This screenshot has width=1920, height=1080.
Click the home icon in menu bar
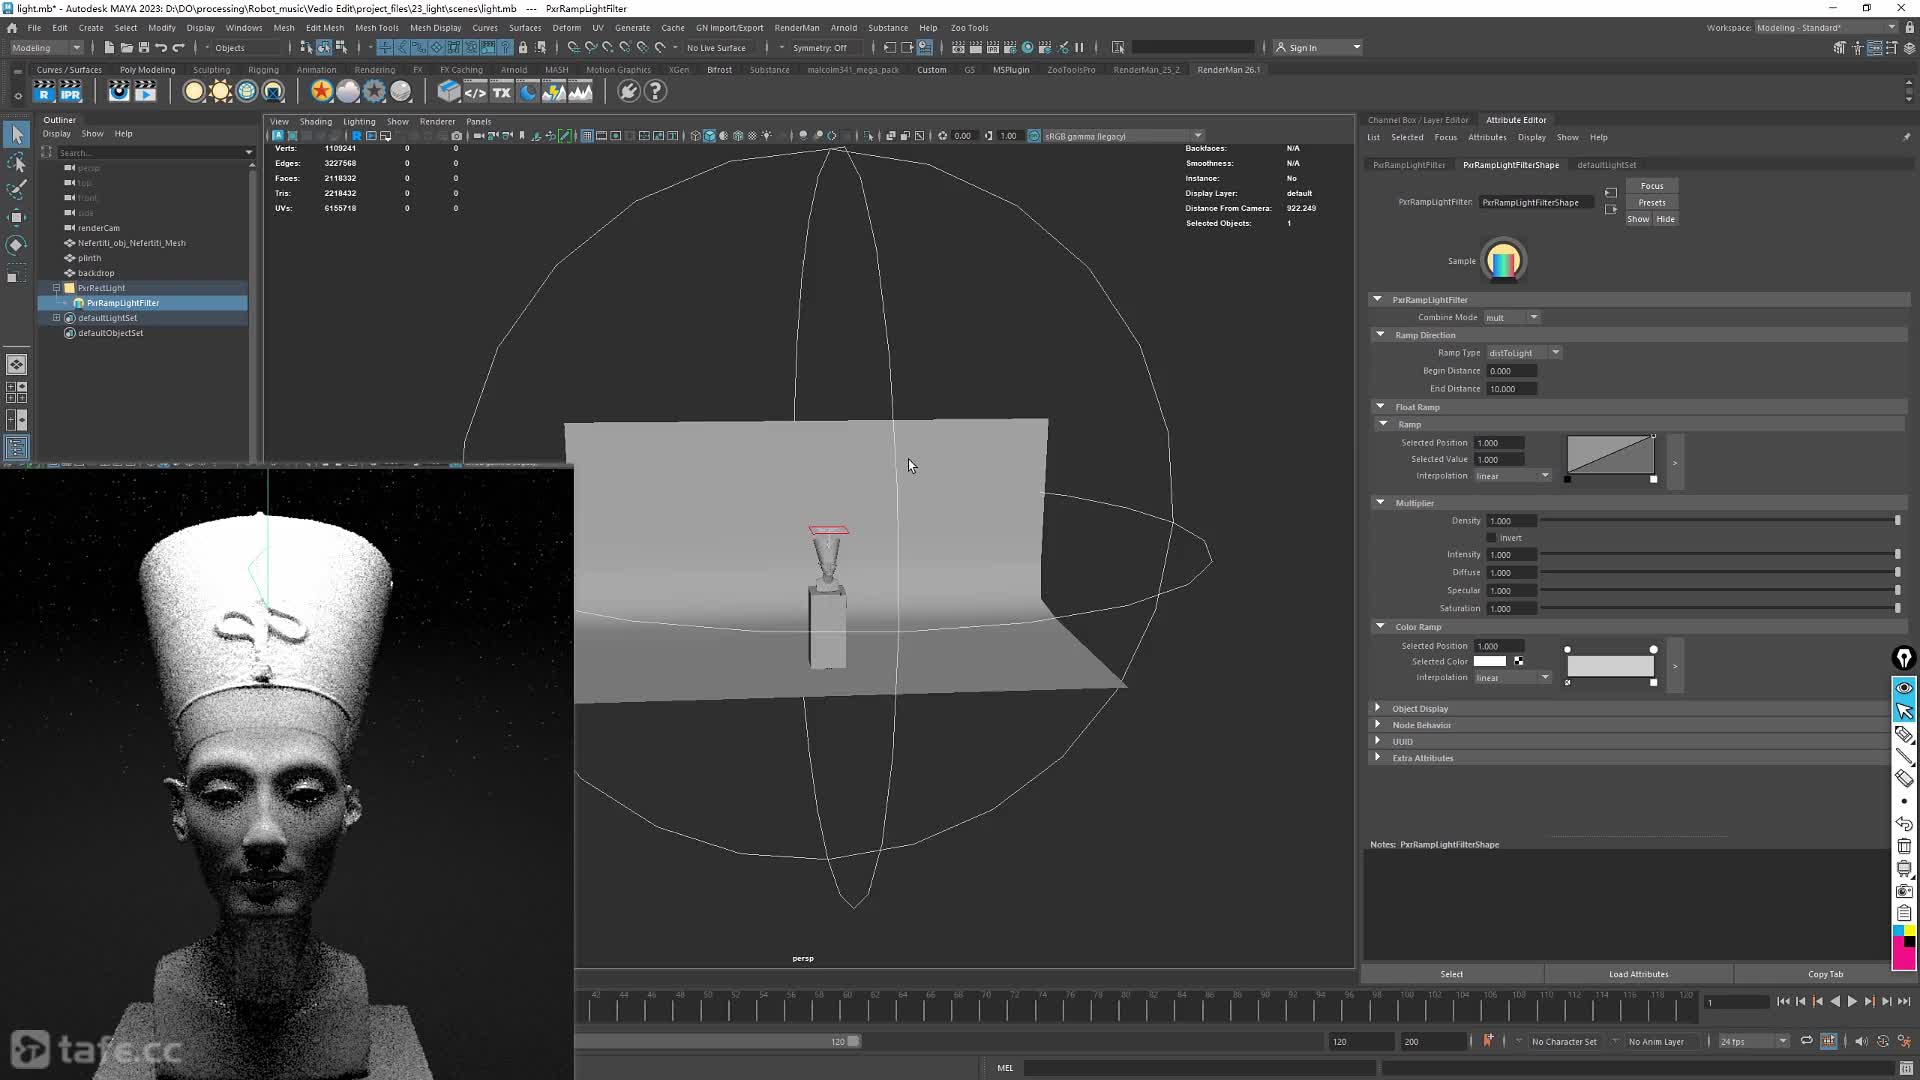(x=12, y=28)
